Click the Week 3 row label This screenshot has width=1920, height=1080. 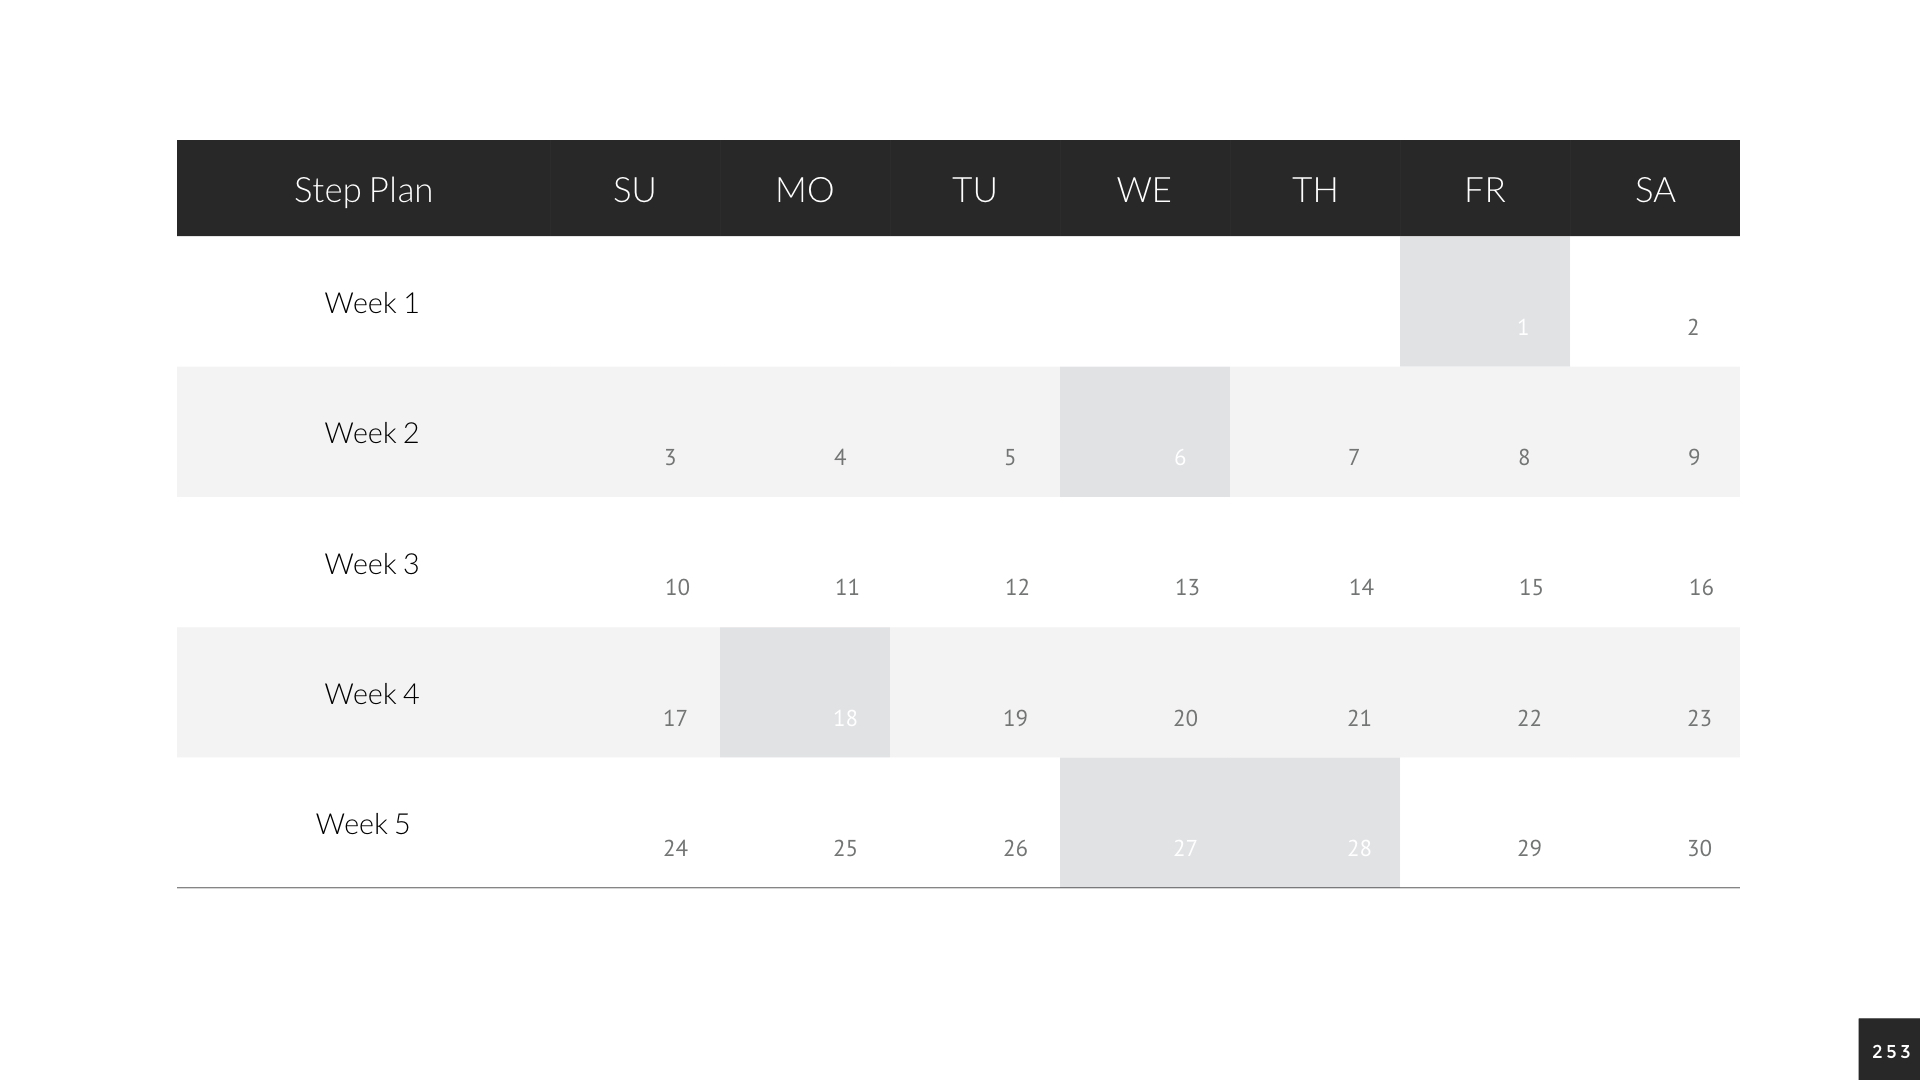coord(371,564)
